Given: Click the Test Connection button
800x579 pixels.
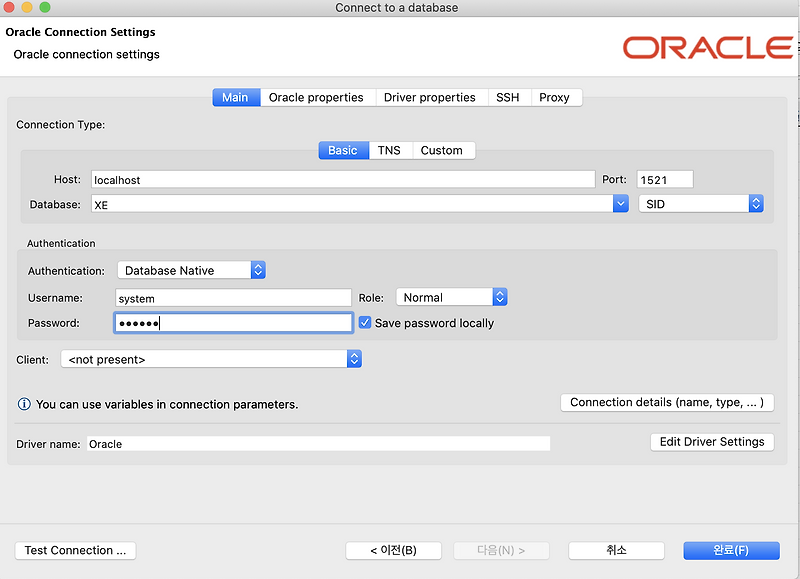Looking at the screenshot, I should tap(75, 550).
